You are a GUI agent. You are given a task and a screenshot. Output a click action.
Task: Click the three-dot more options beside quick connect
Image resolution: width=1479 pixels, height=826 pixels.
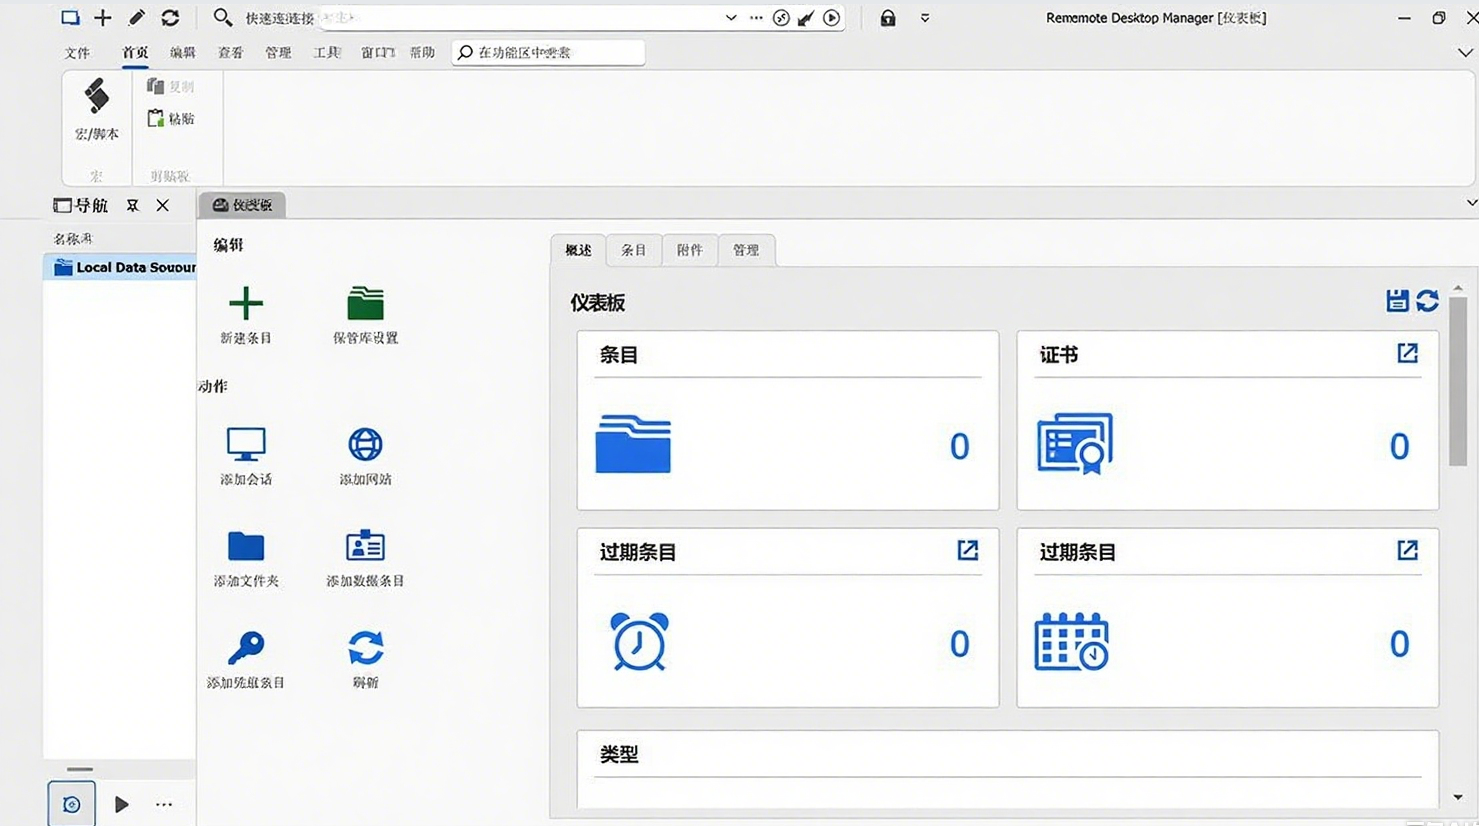[756, 18]
